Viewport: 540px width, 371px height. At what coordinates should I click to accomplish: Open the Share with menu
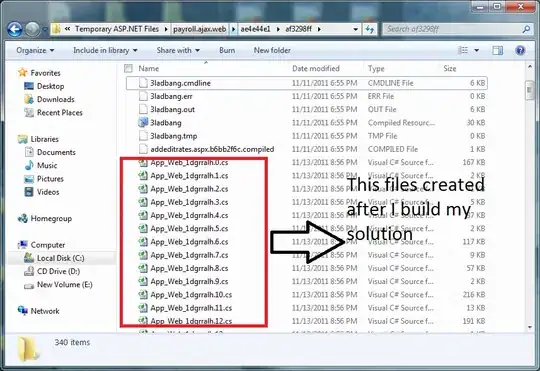point(178,50)
